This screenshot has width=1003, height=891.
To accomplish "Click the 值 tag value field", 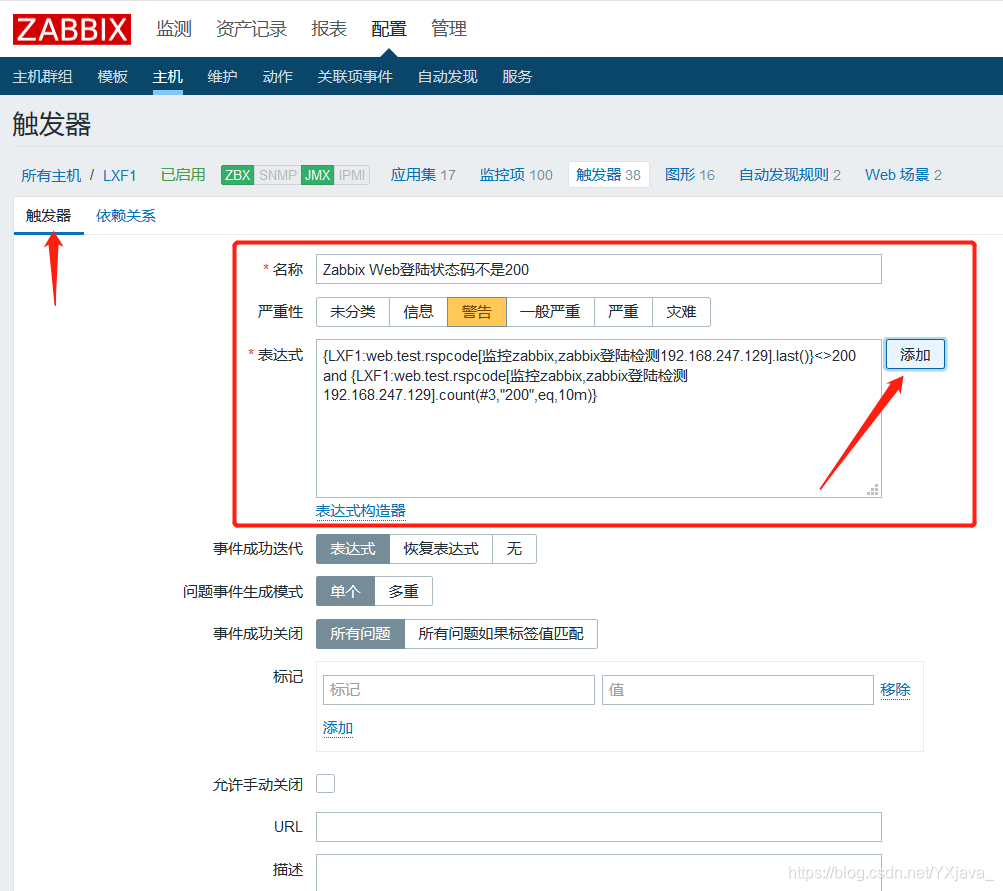I will click(x=738, y=690).
